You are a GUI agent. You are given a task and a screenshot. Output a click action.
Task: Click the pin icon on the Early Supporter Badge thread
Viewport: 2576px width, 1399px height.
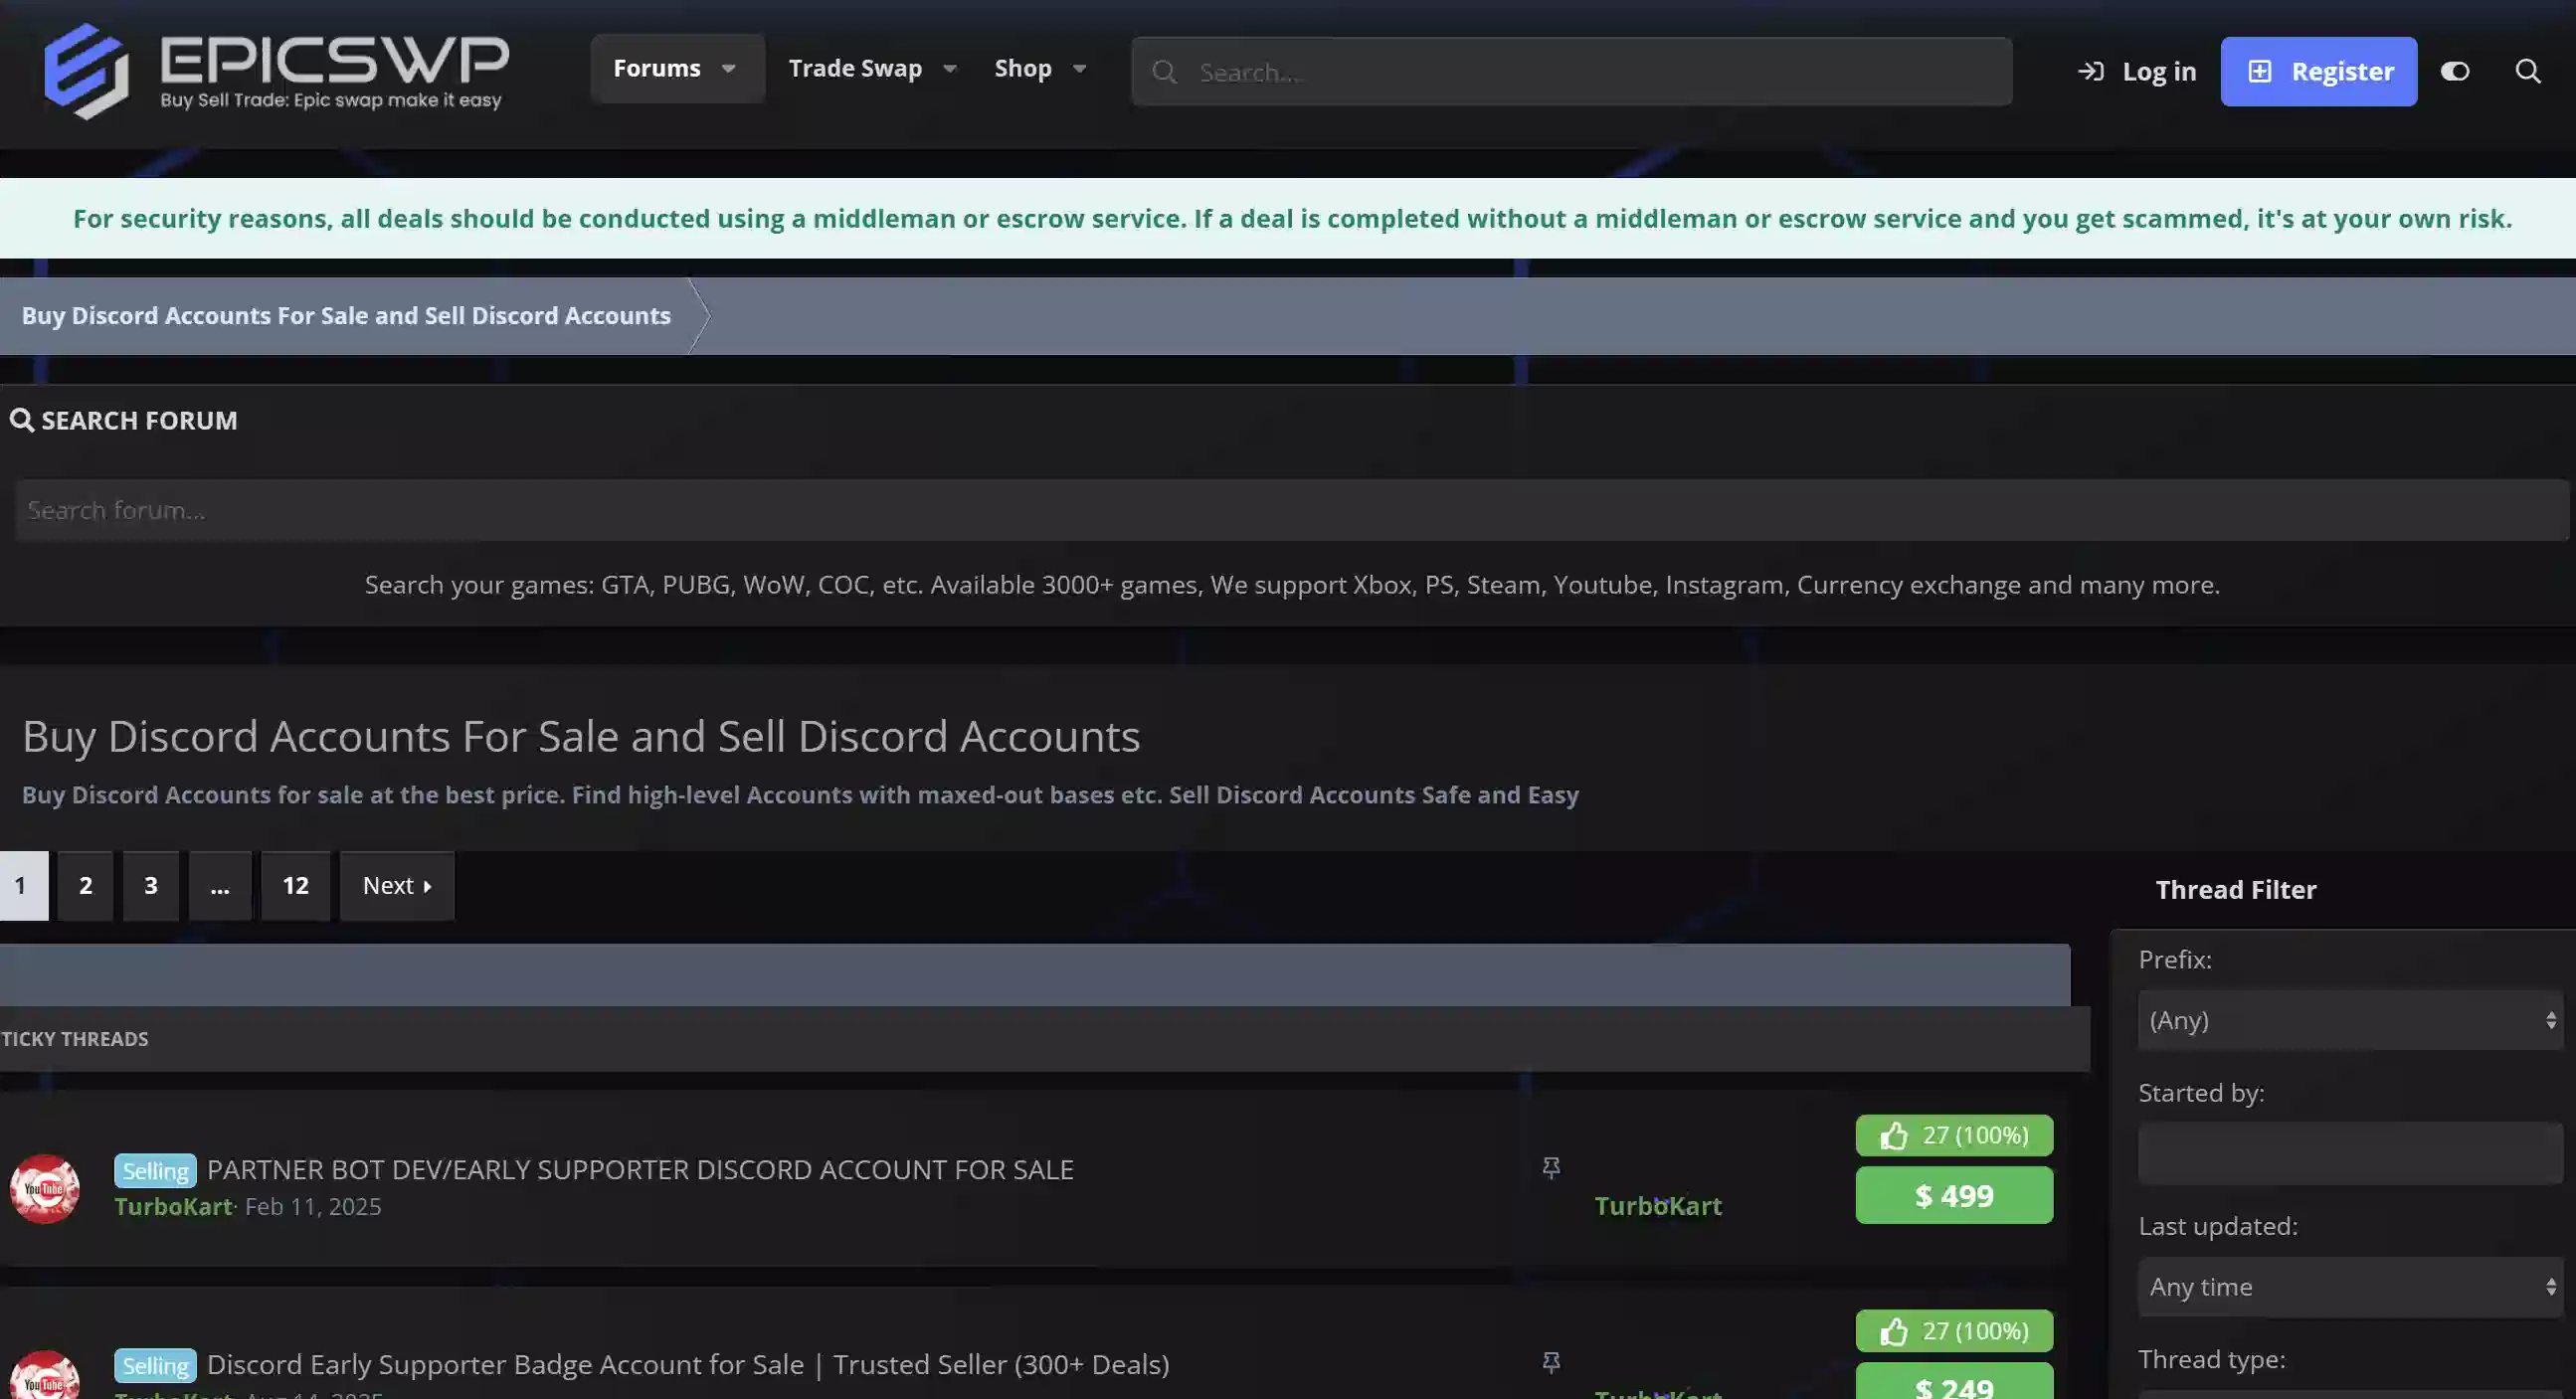point(1551,1361)
